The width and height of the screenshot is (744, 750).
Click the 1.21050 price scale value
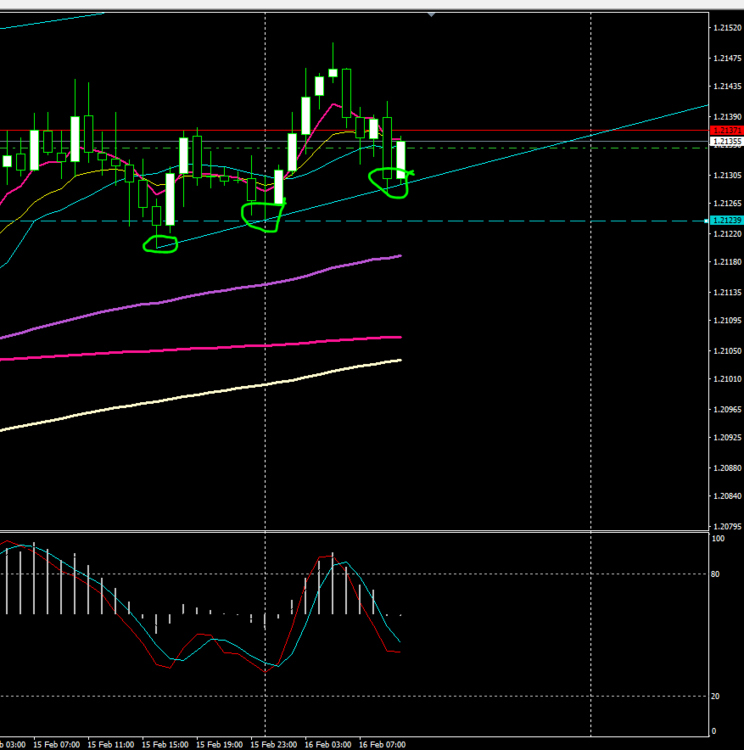727,351
